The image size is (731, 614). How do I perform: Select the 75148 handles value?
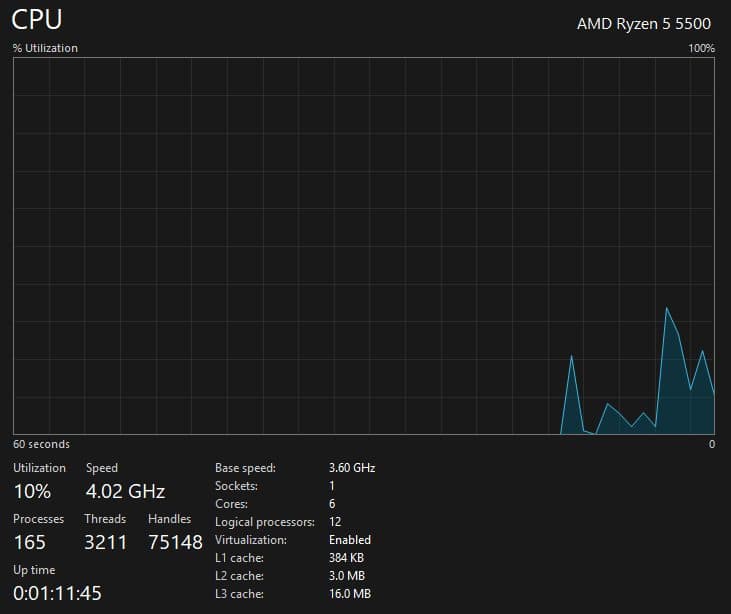(x=175, y=542)
